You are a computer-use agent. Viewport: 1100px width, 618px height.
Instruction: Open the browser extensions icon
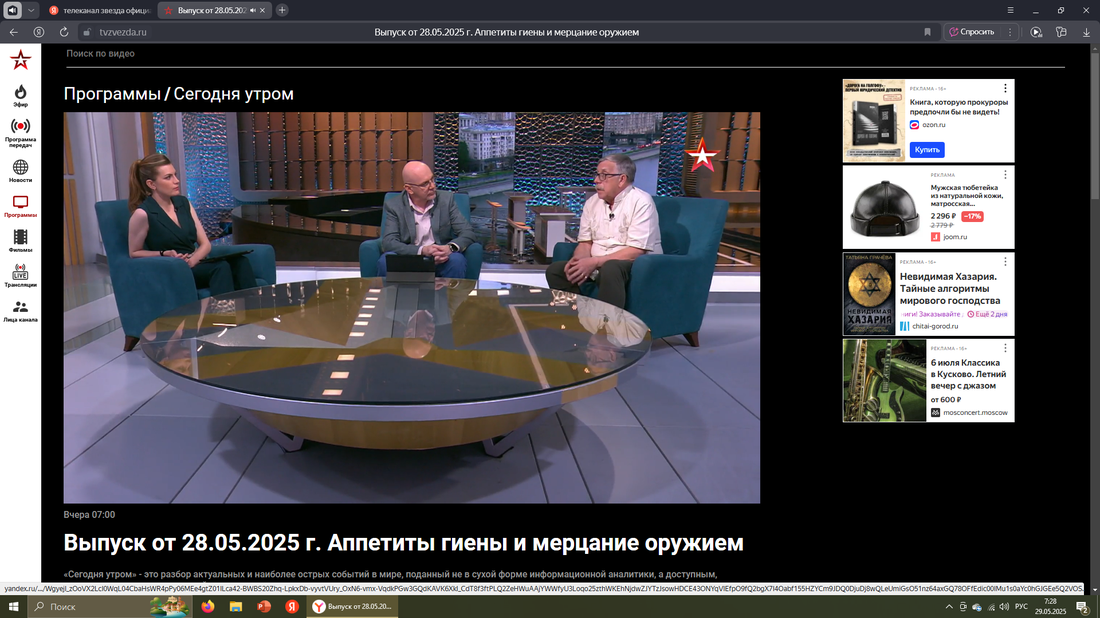[1061, 32]
